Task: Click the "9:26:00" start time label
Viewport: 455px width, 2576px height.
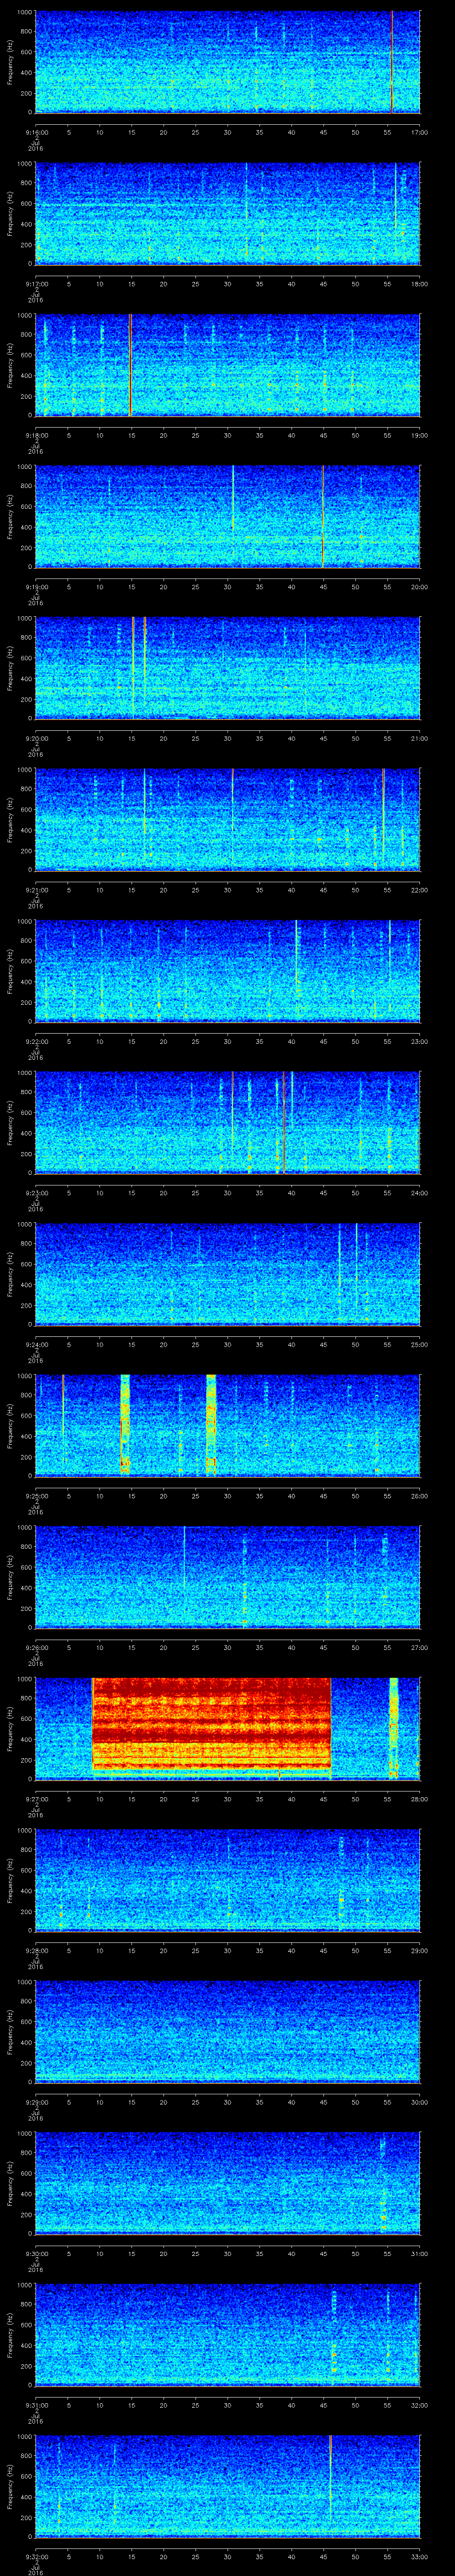Action: [36, 1647]
